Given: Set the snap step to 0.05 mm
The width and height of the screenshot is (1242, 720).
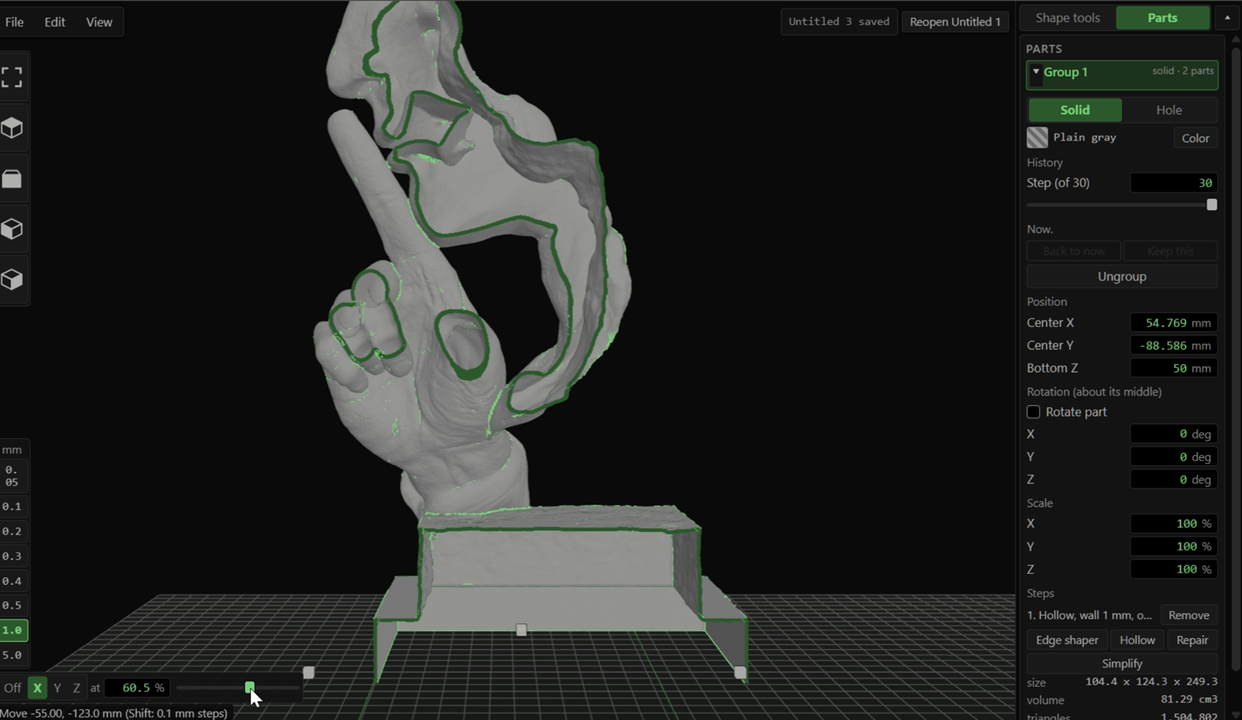Looking at the screenshot, I should 12,476.
